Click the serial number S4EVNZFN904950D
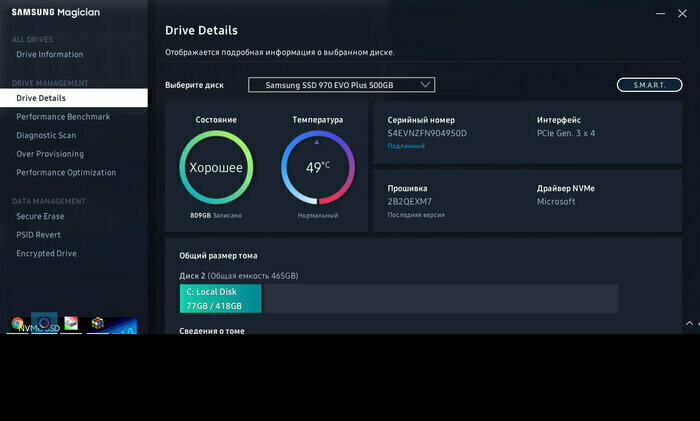The width and height of the screenshot is (700, 421). coord(427,133)
